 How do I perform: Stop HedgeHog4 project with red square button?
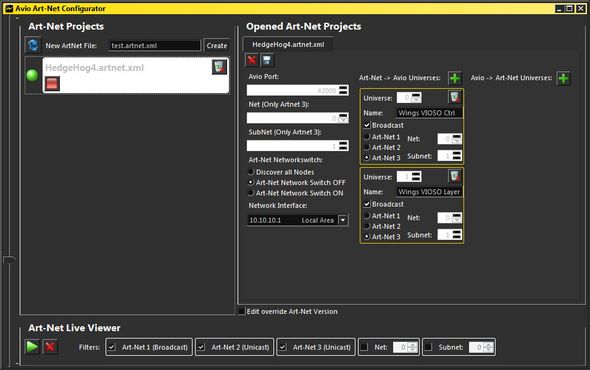(52, 84)
